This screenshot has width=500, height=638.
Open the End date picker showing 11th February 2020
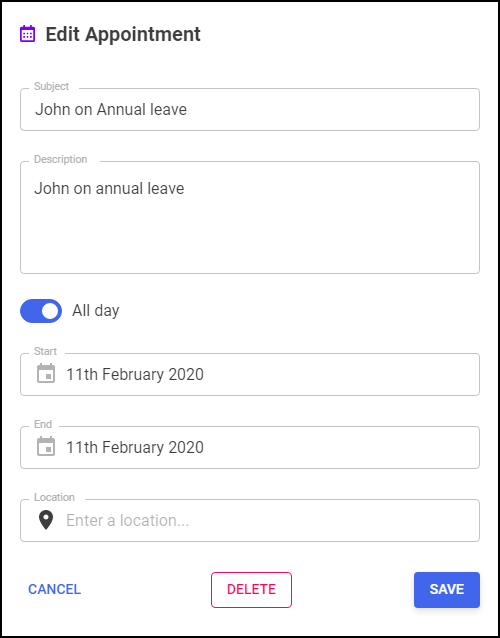(x=250, y=447)
